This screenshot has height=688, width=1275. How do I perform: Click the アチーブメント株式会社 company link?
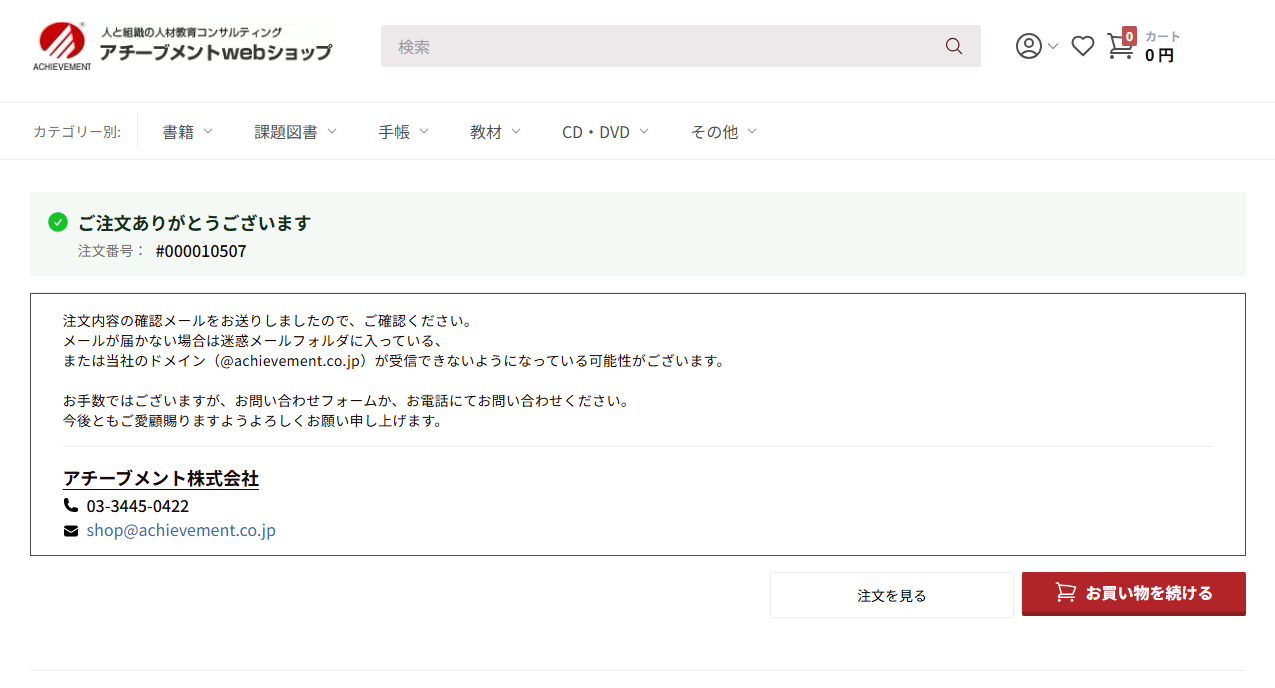161,478
